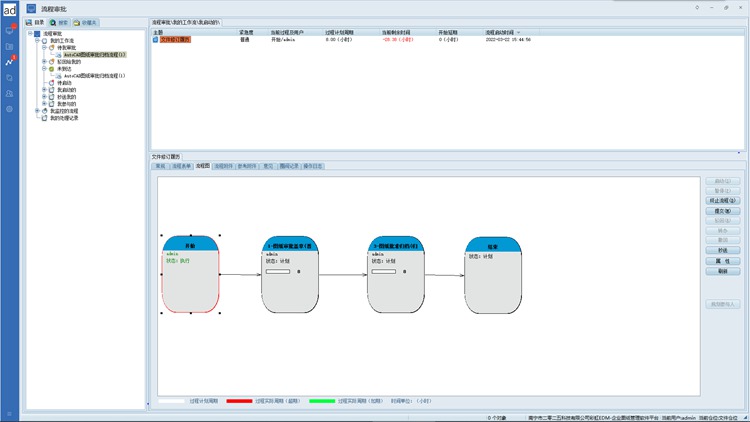Image resolution: width=750 pixels, height=422 pixels.
Task: Click the 'ad' logo in the sidebar
Action: point(9,10)
